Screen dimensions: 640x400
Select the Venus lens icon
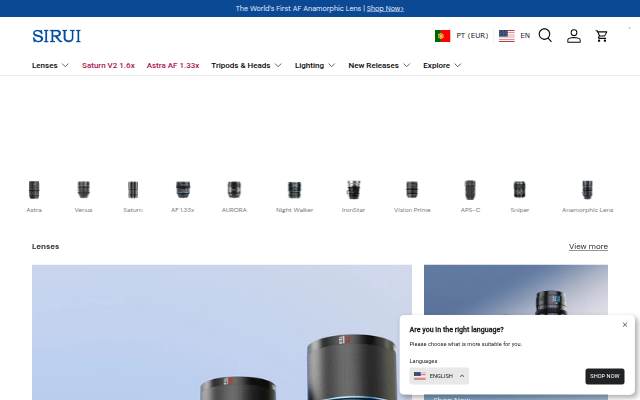[x=83, y=190]
